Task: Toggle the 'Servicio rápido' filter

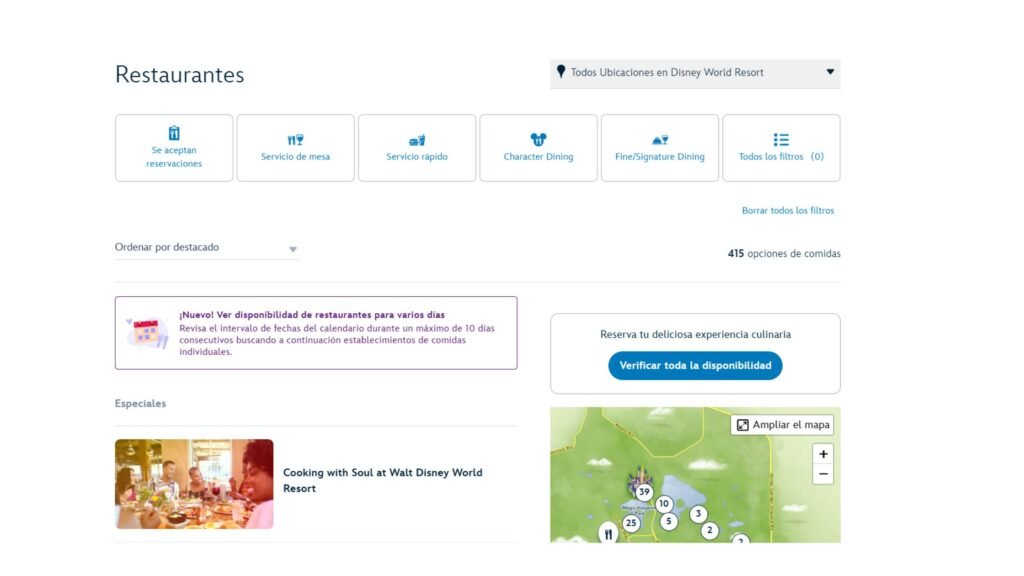Action: coord(417,148)
